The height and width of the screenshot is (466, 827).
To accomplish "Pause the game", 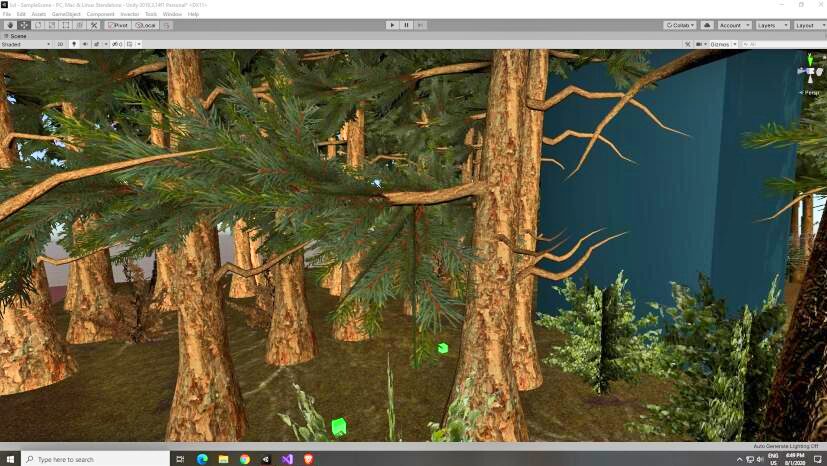I will (406, 25).
